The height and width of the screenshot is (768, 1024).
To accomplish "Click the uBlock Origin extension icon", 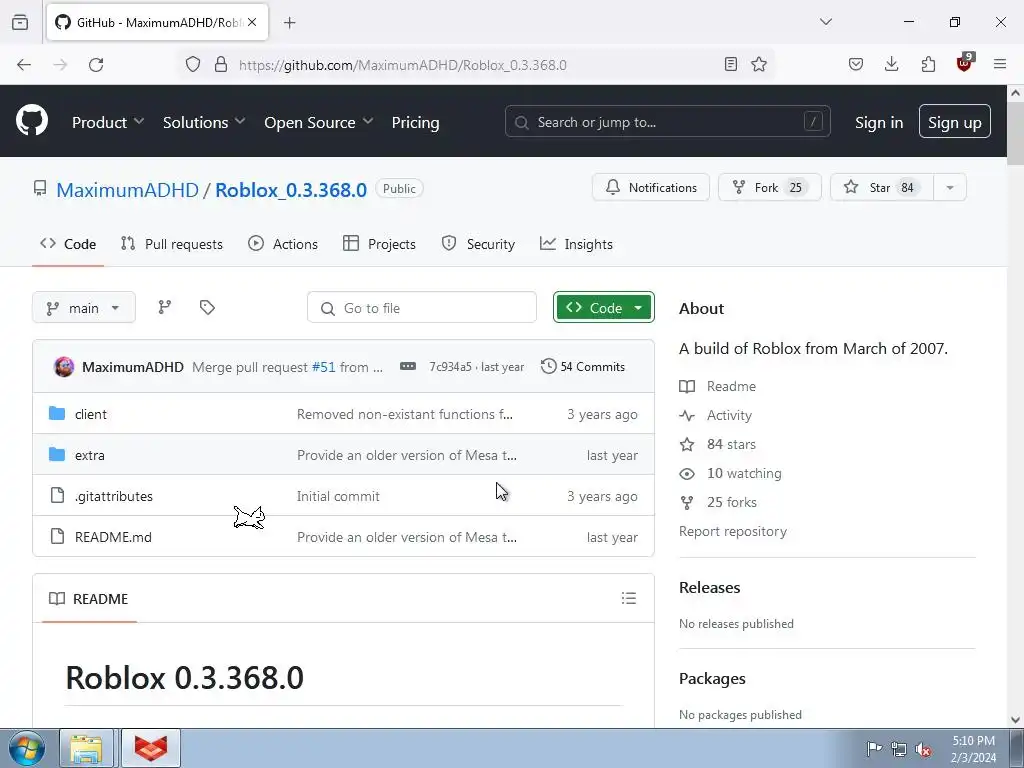I will click(x=965, y=63).
